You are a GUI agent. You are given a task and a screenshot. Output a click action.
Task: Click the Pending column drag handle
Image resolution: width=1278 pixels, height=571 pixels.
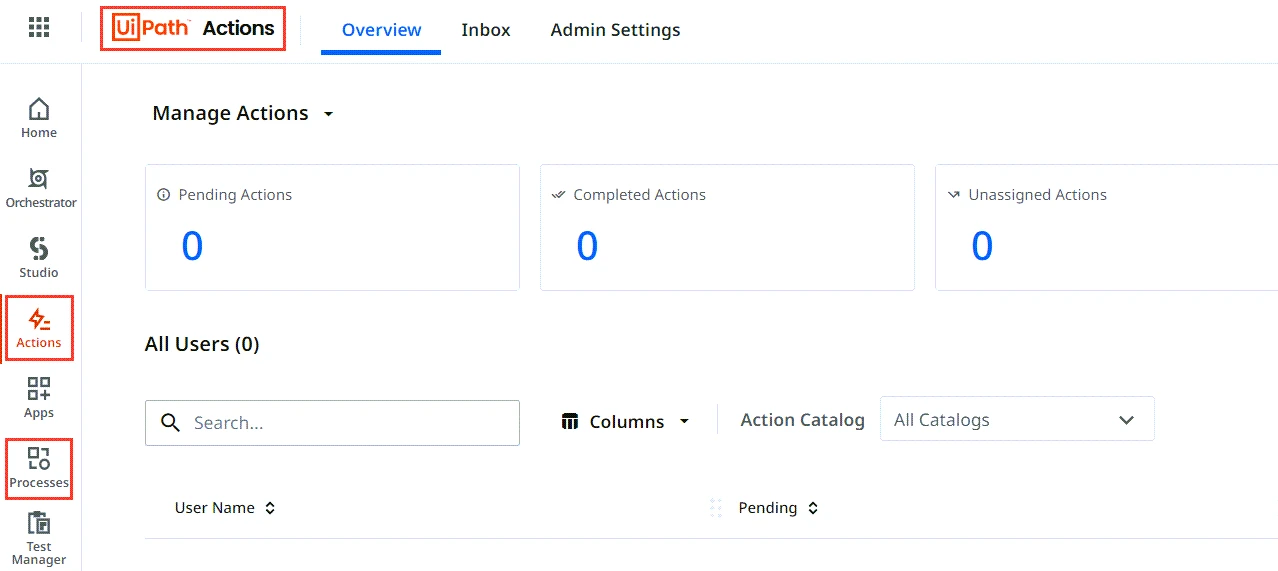point(716,508)
